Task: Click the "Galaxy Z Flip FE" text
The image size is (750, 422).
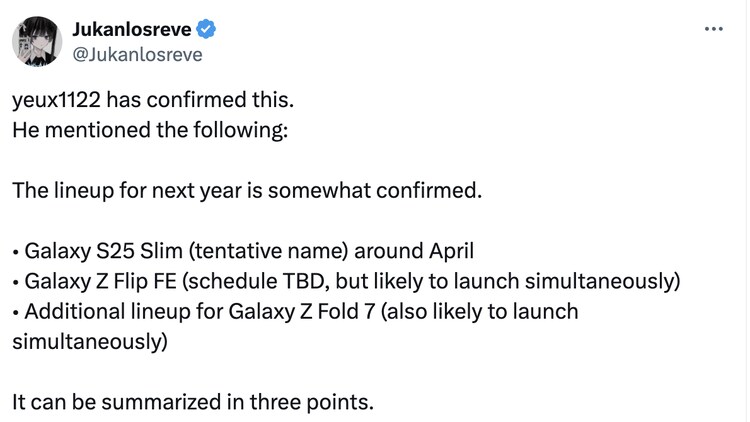Action: (98, 280)
